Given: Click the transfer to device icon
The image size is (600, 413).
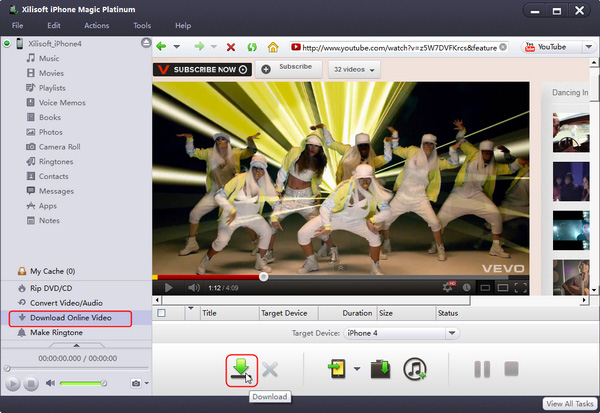Looking at the screenshot, I should pyautogui.click(x=338, y=369).
